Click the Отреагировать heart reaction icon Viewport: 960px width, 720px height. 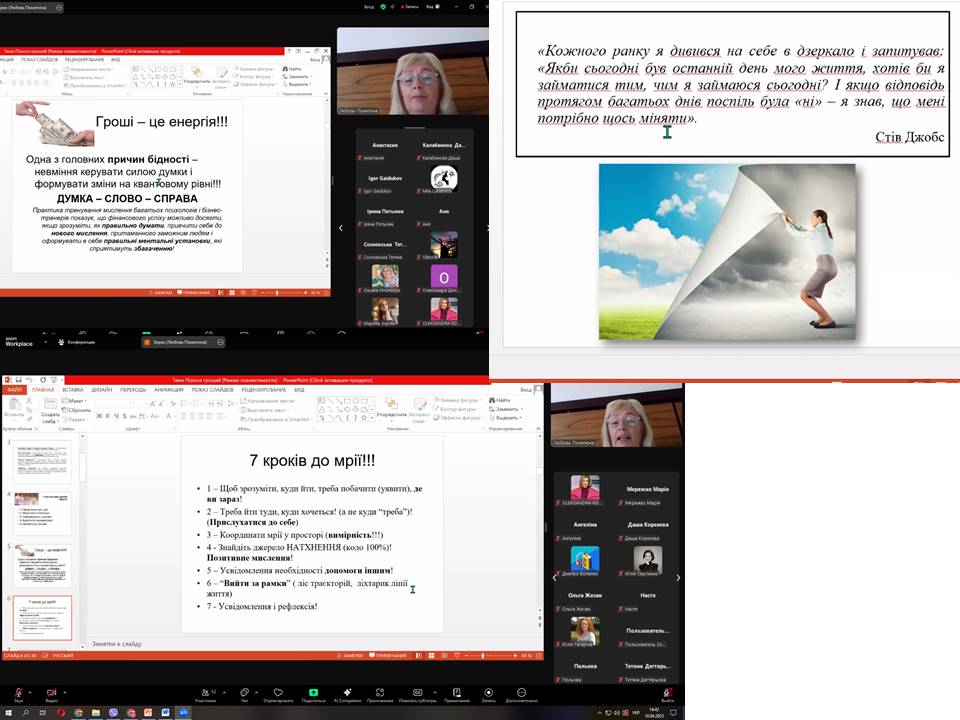278,693
